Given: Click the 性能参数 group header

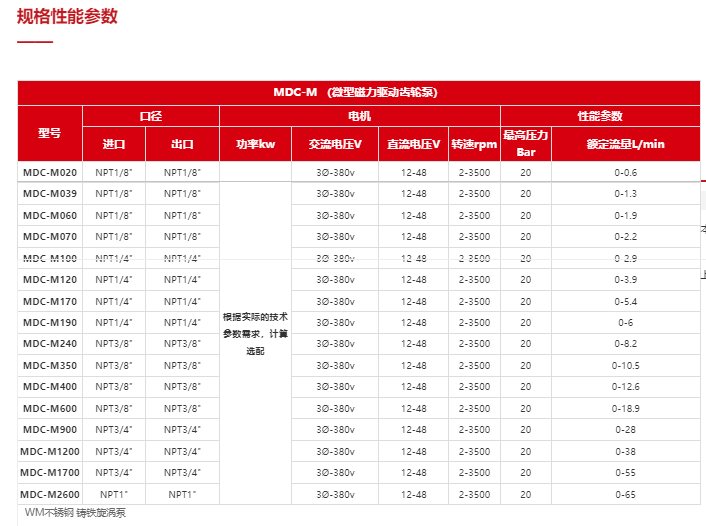Looking at the screenshot, I should pos(600,116).
